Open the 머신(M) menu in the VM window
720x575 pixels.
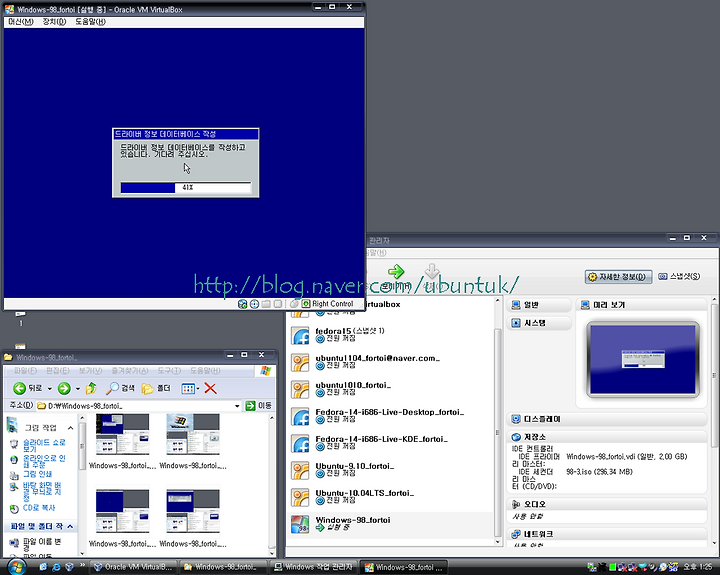21,22
